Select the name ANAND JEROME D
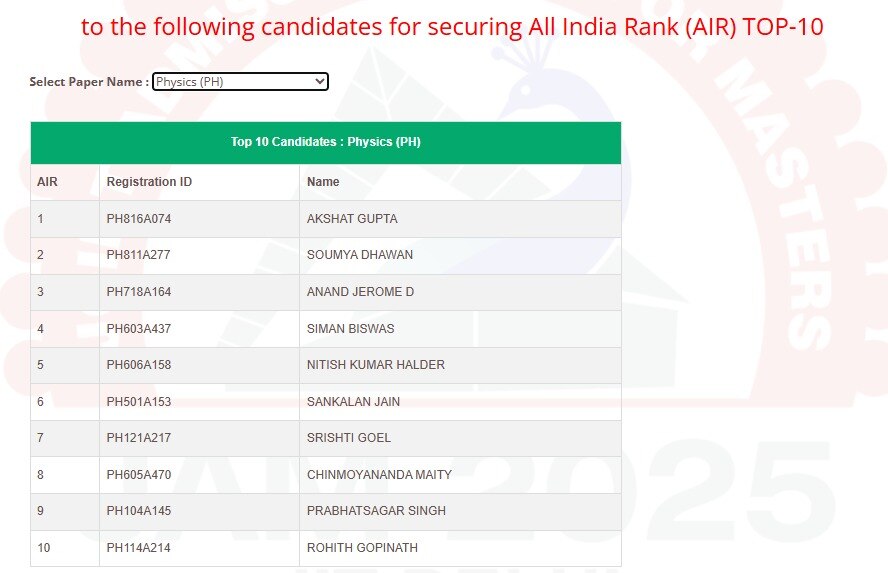 [x=360, y=292]
